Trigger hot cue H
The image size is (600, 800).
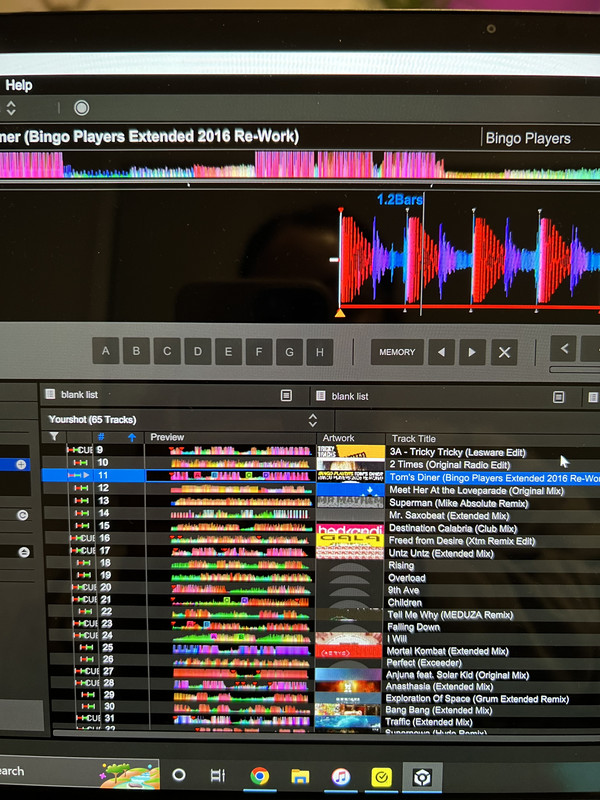pos(319,352)
